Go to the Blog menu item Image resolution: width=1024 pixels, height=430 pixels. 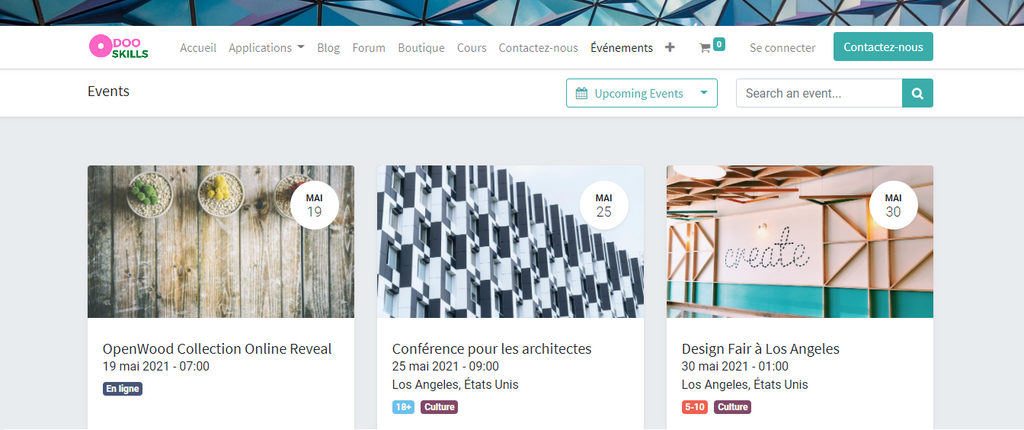pos(328,47)
